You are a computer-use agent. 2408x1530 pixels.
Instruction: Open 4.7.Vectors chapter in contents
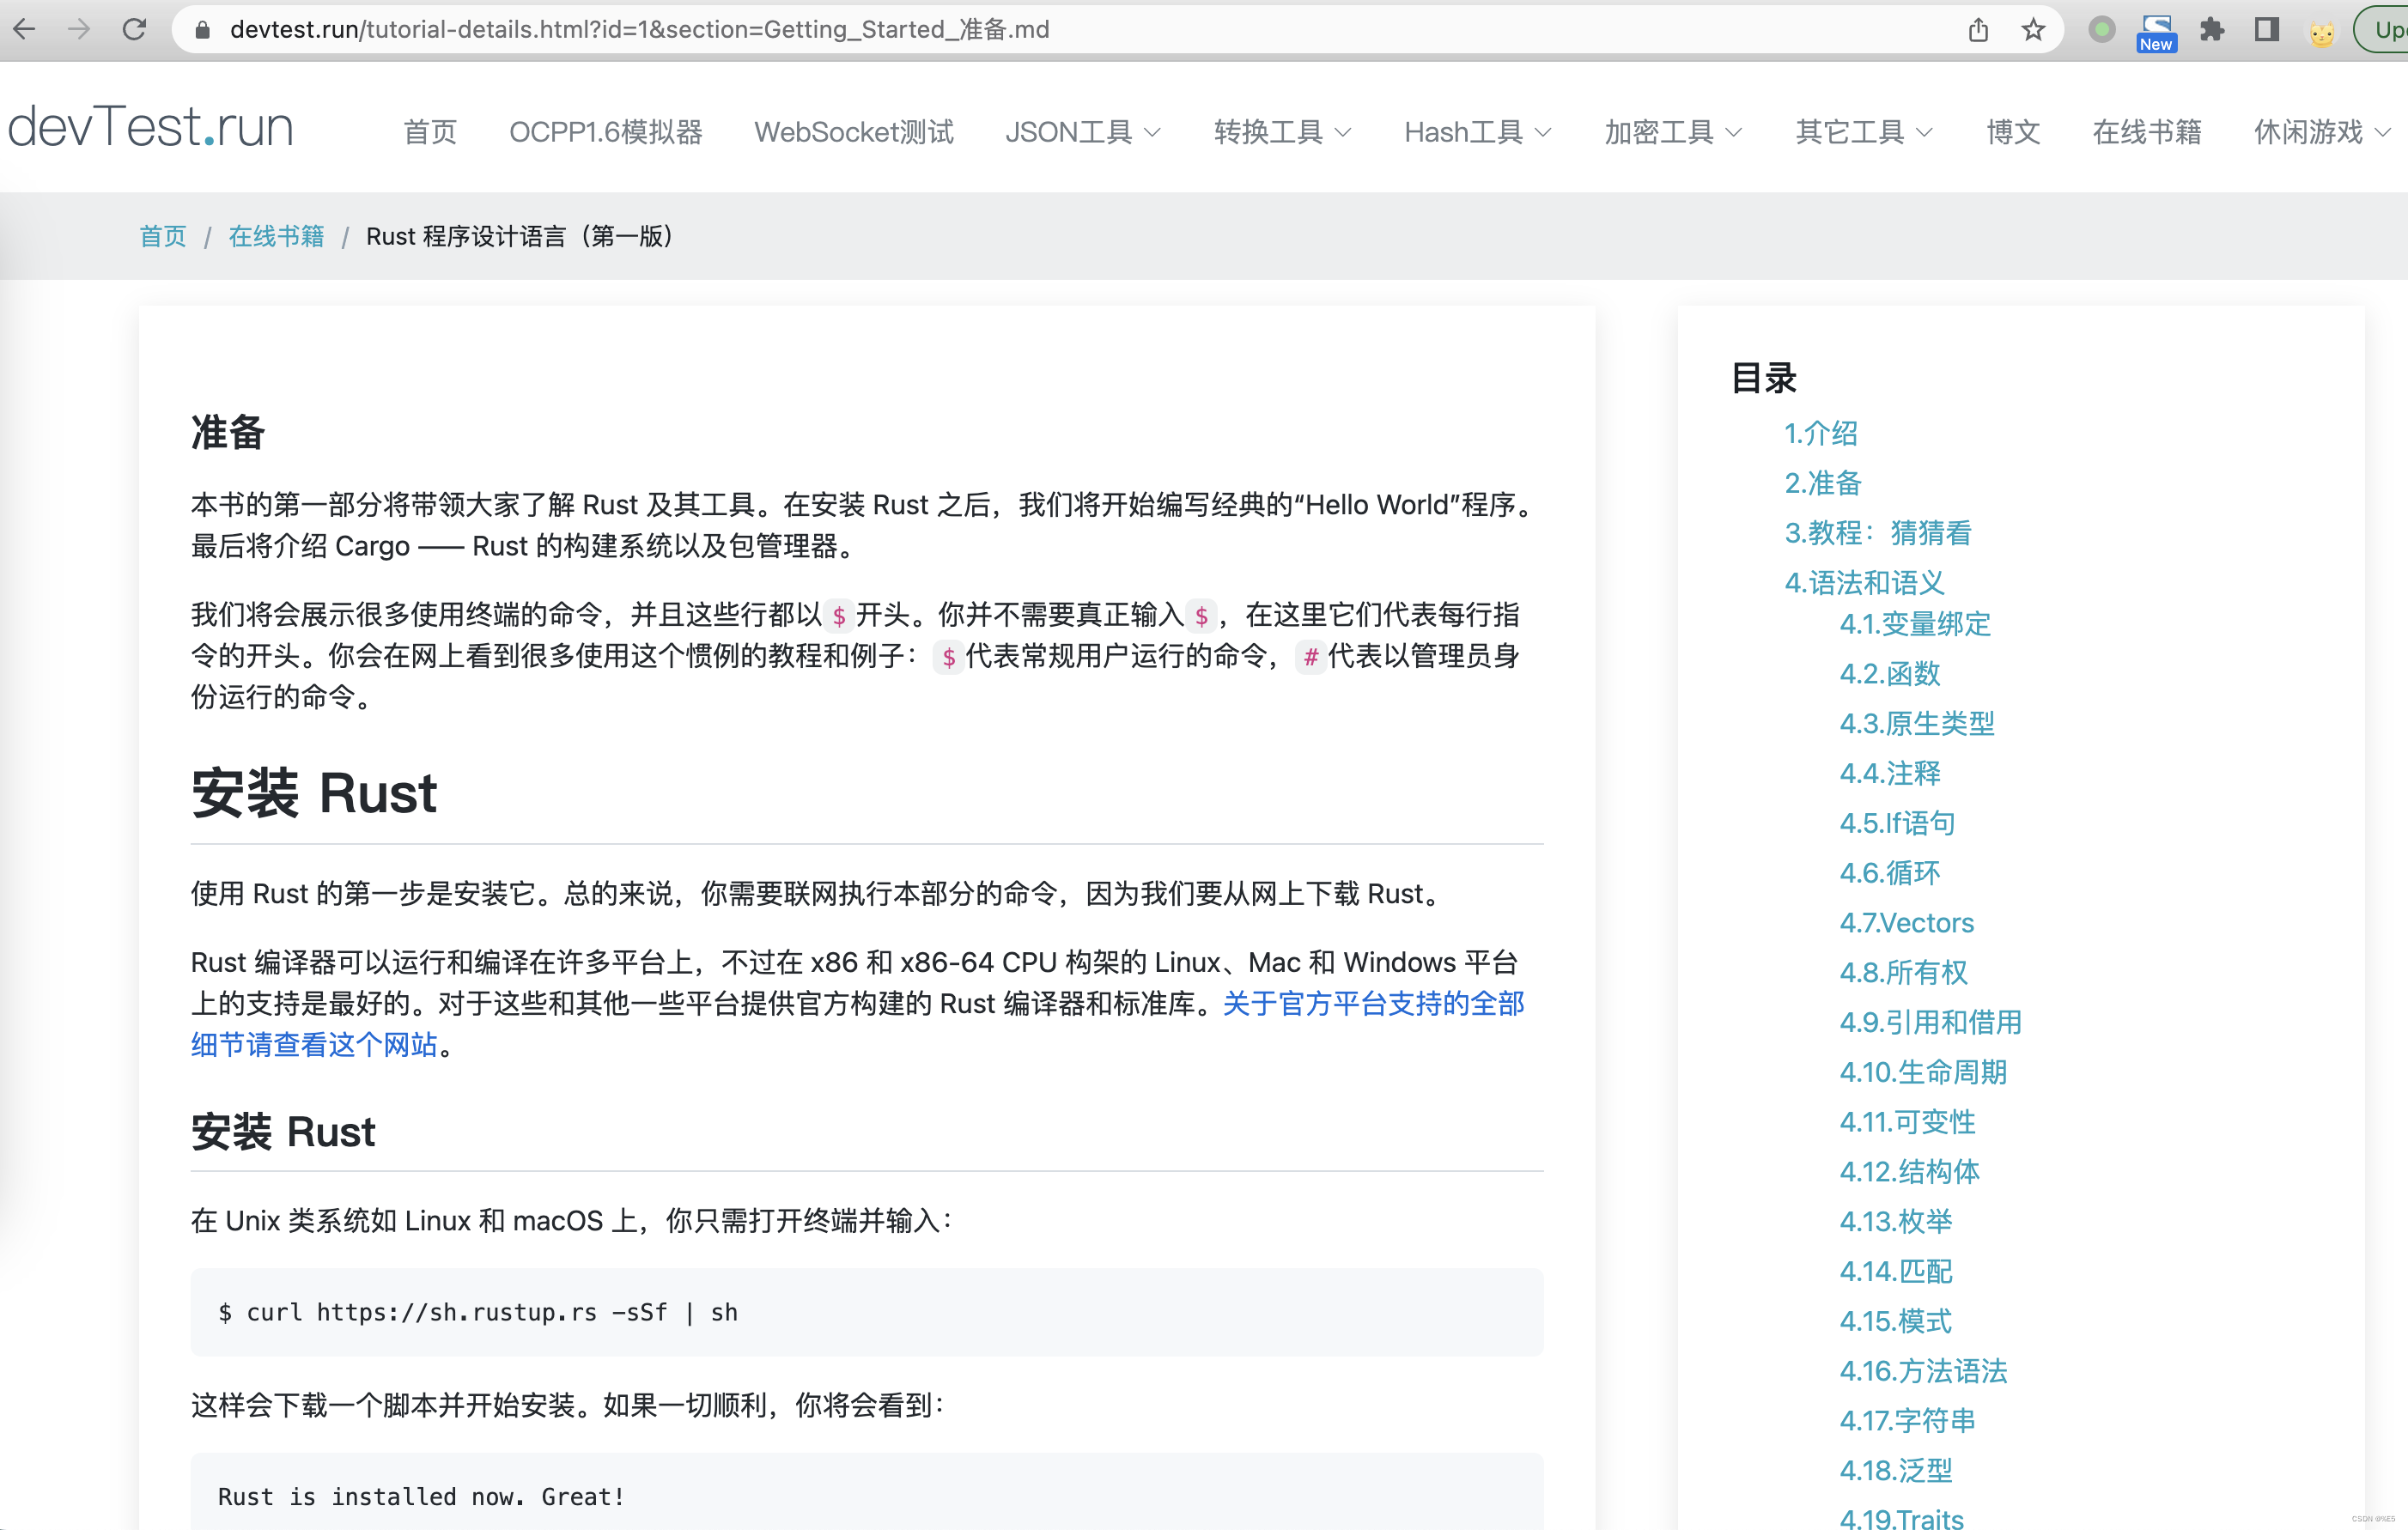click(1906, 922)
